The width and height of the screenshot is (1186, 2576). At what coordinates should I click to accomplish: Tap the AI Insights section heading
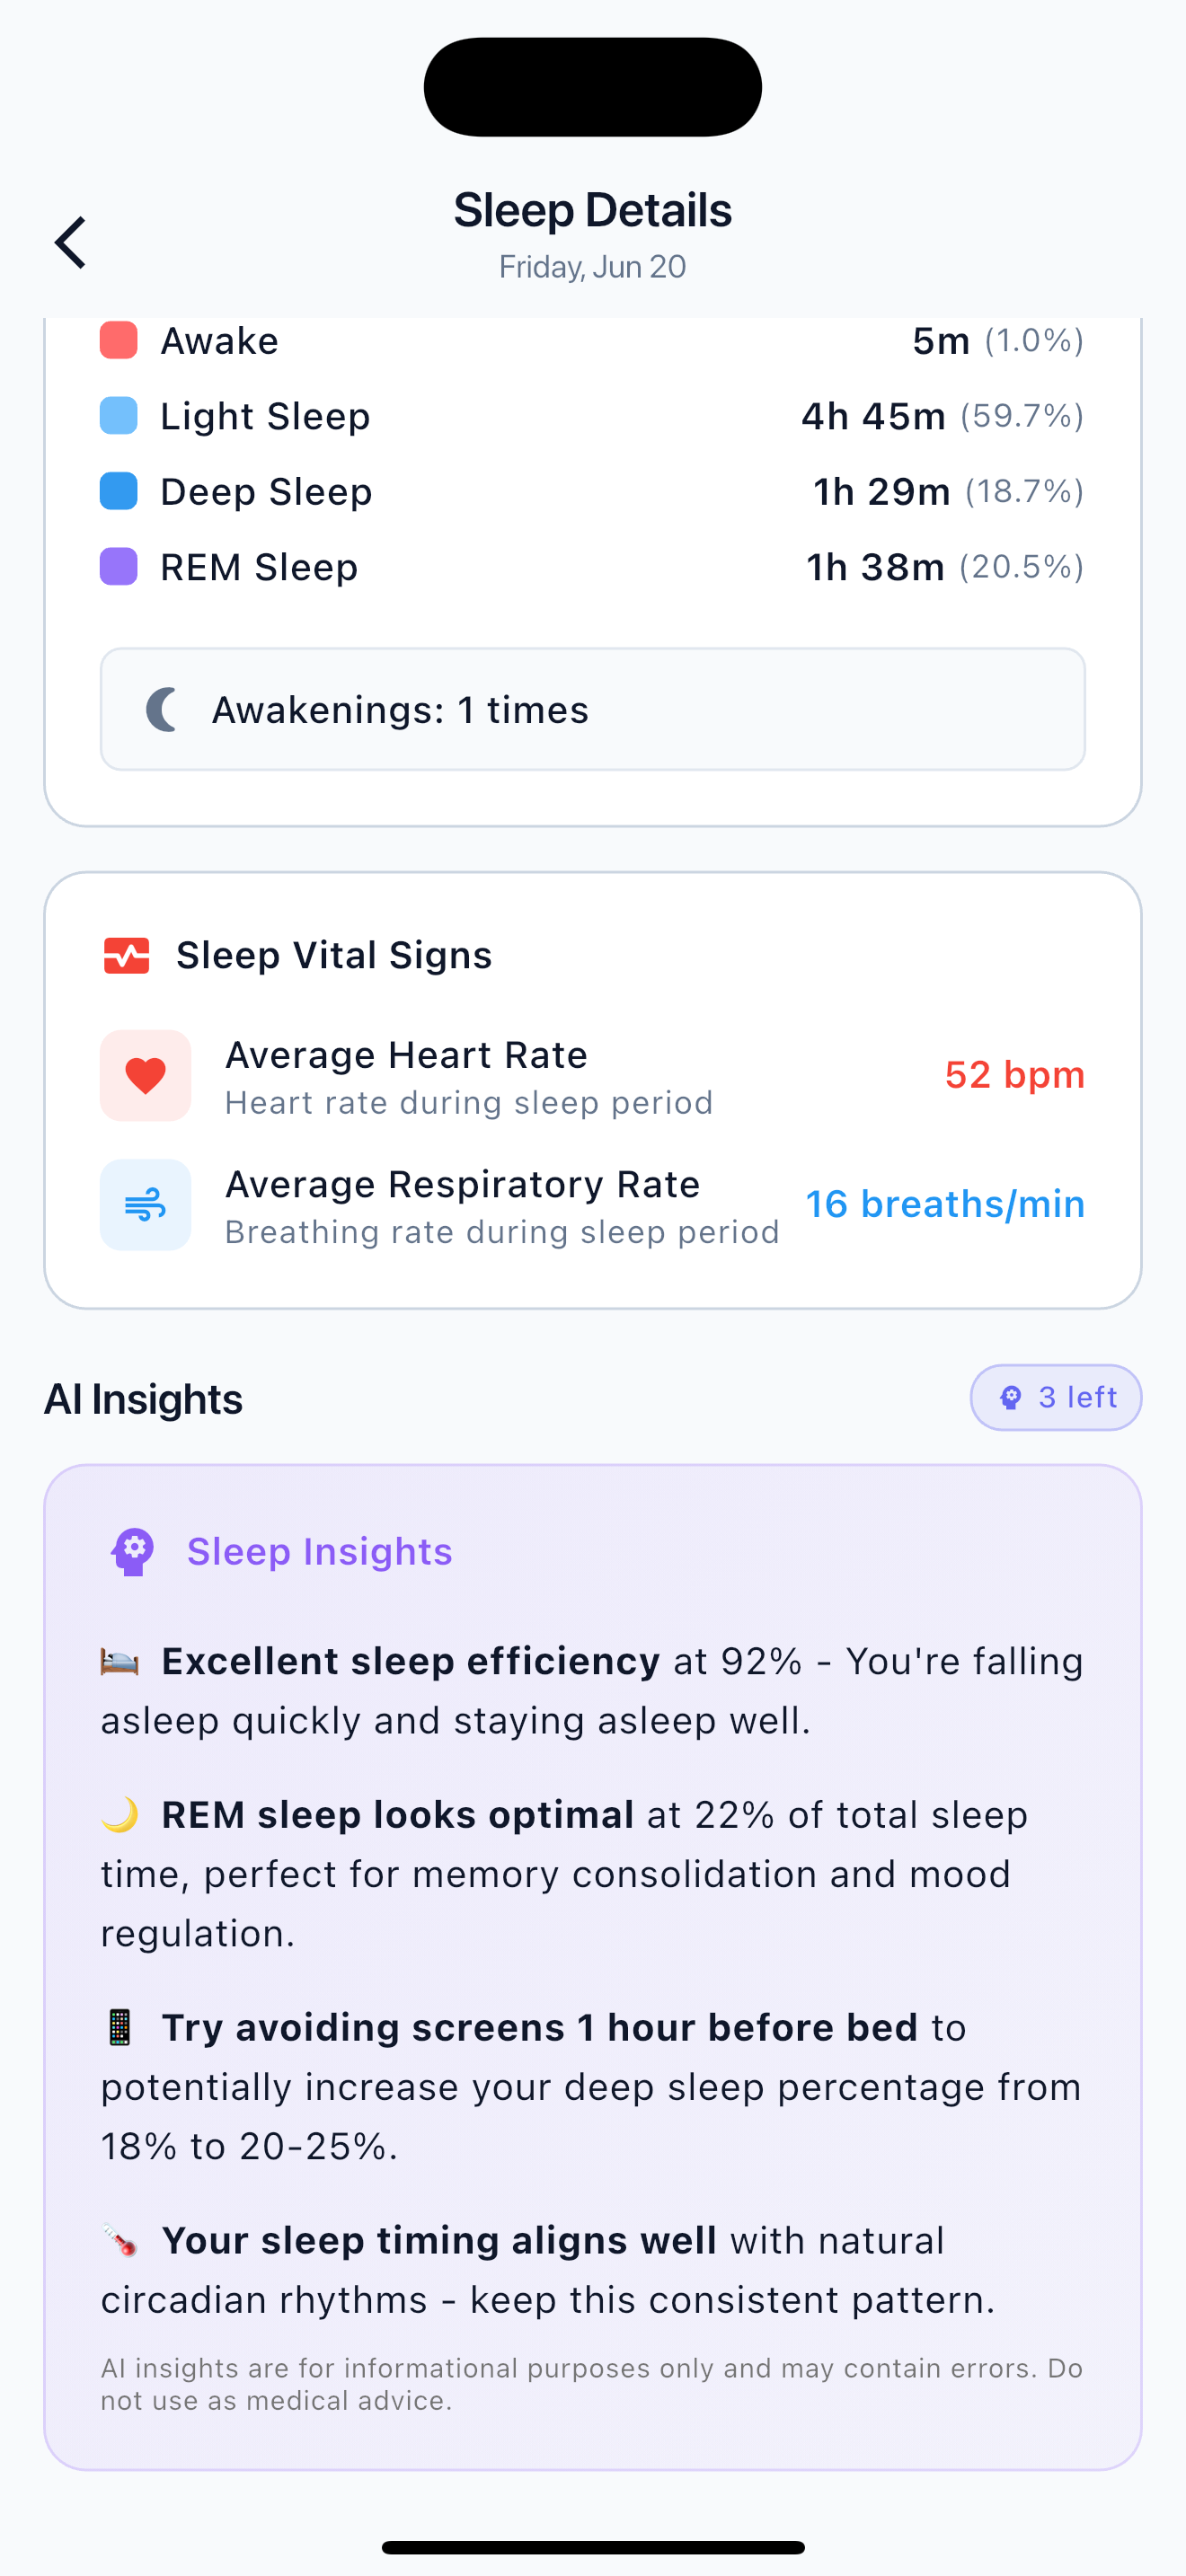click(x=144, y=1399)
